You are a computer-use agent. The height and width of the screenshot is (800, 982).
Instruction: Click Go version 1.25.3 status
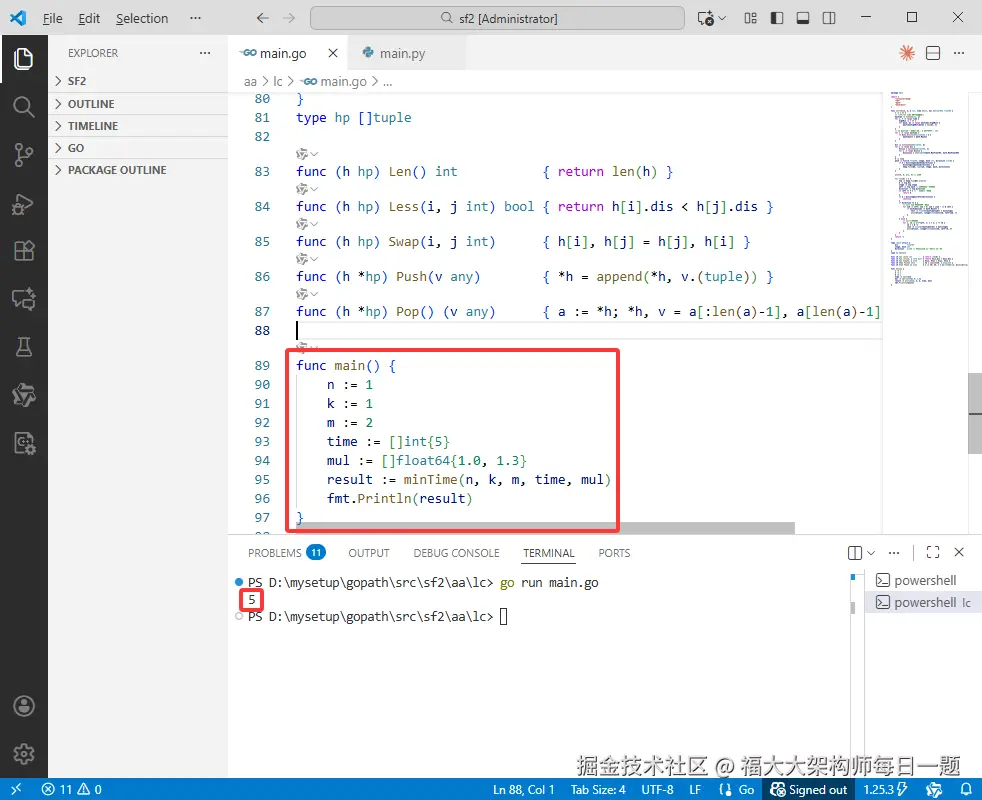[886, 789]
